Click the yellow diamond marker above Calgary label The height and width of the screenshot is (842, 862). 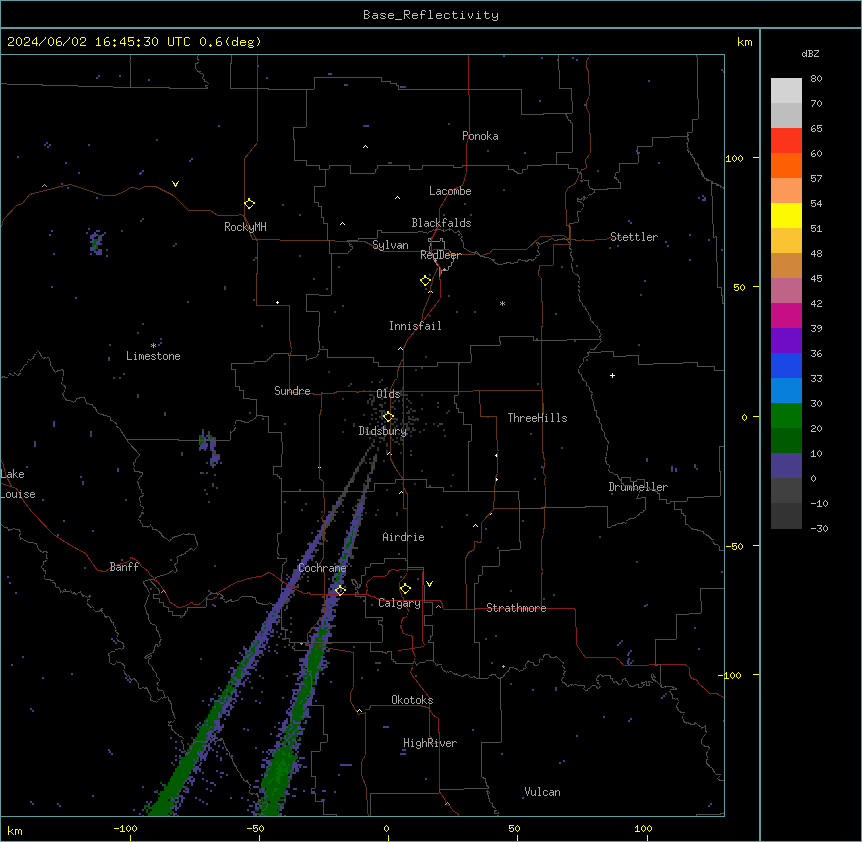405,589
